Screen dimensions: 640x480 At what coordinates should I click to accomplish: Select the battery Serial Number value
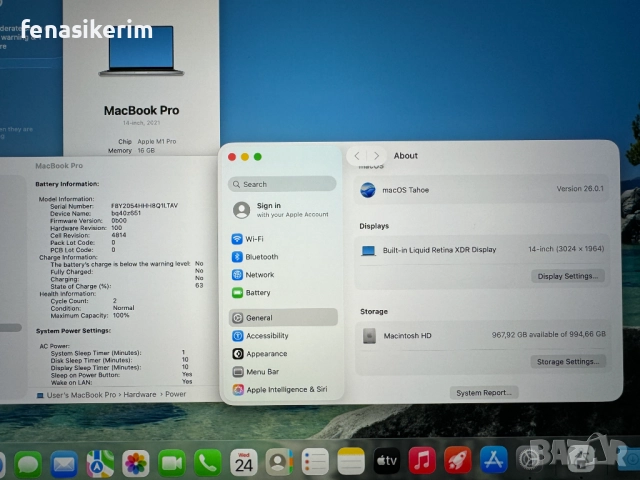click(144, 206)
